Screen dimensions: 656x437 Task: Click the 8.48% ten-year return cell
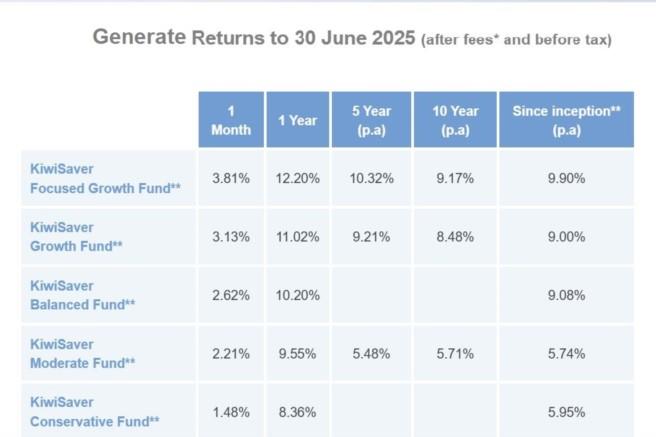pos(454,236)
